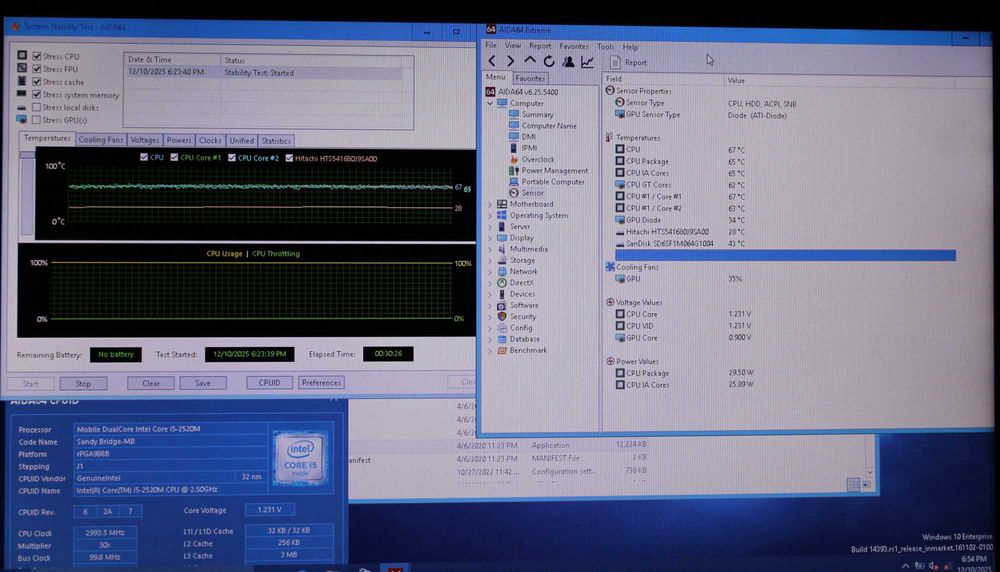This screenshot has height=572, width=1000.
Task: Expand the Server tree node
Action: tap(490, 226)
